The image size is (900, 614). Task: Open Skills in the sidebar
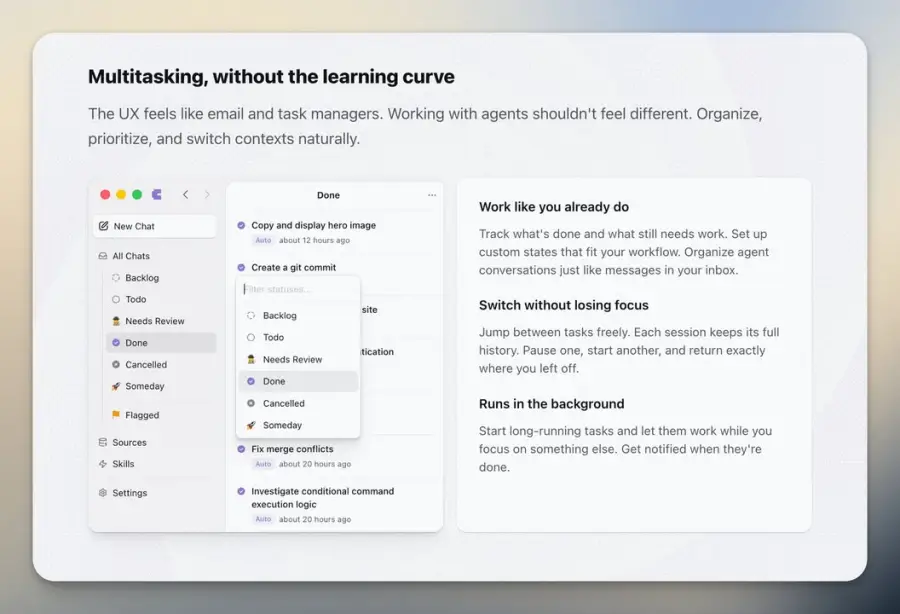[x=155, y=464]
